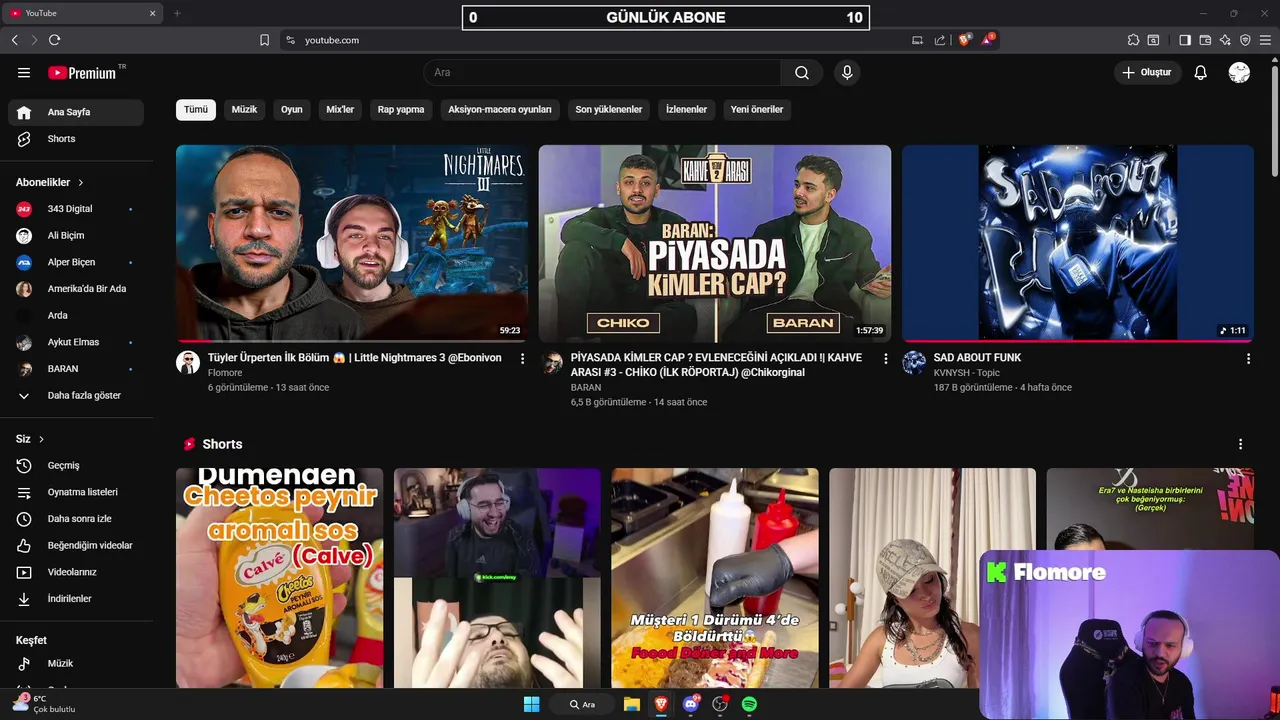Image resolution: width=1280 pixels, height=720 pixels.
Task: Open İndirilenler downloads in sidebar
Action: coord(76,599)
